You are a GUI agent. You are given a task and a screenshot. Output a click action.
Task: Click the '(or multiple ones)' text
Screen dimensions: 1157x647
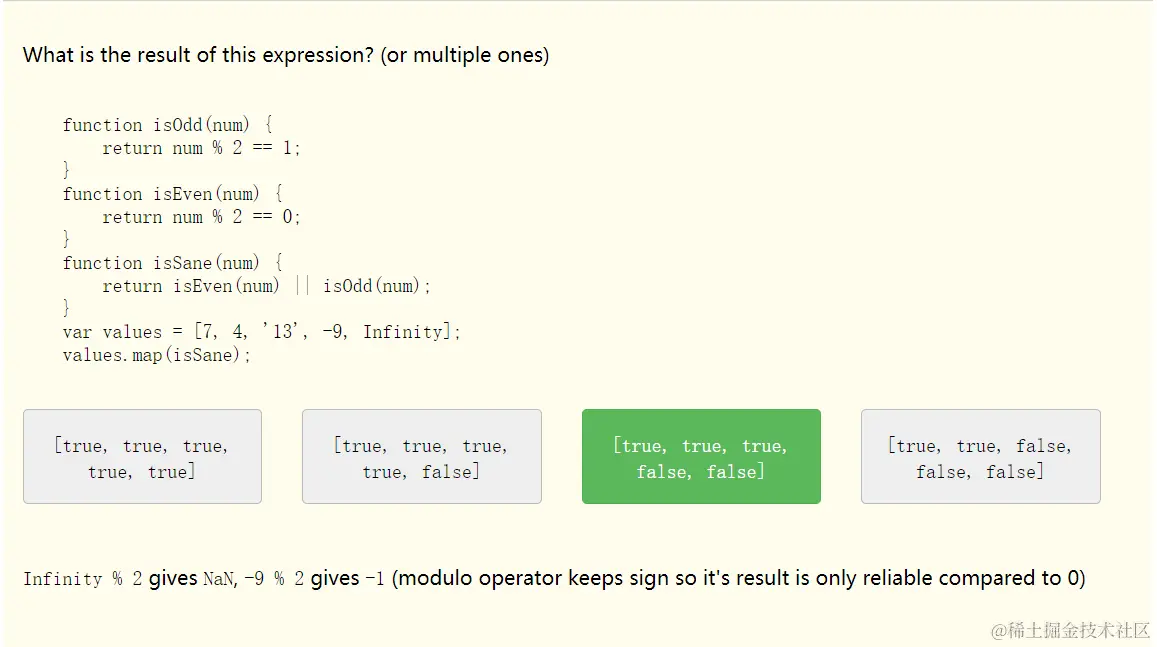[x=465, y=55]
